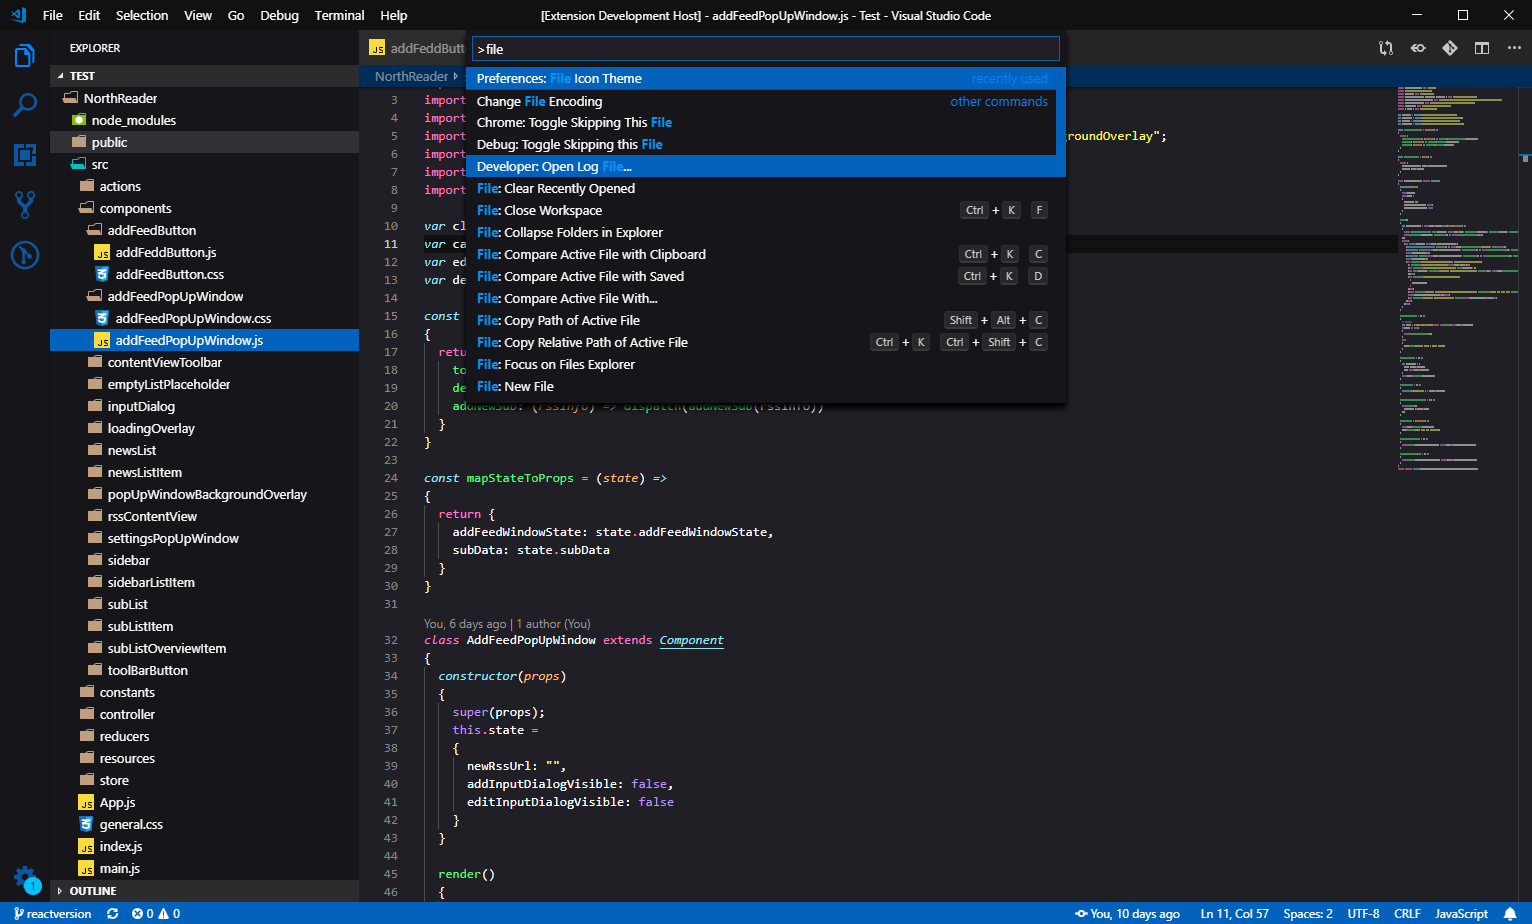Expand the public folder
Image resolution: width=1532 pixels, height=924 pixels.
point(204,142)
